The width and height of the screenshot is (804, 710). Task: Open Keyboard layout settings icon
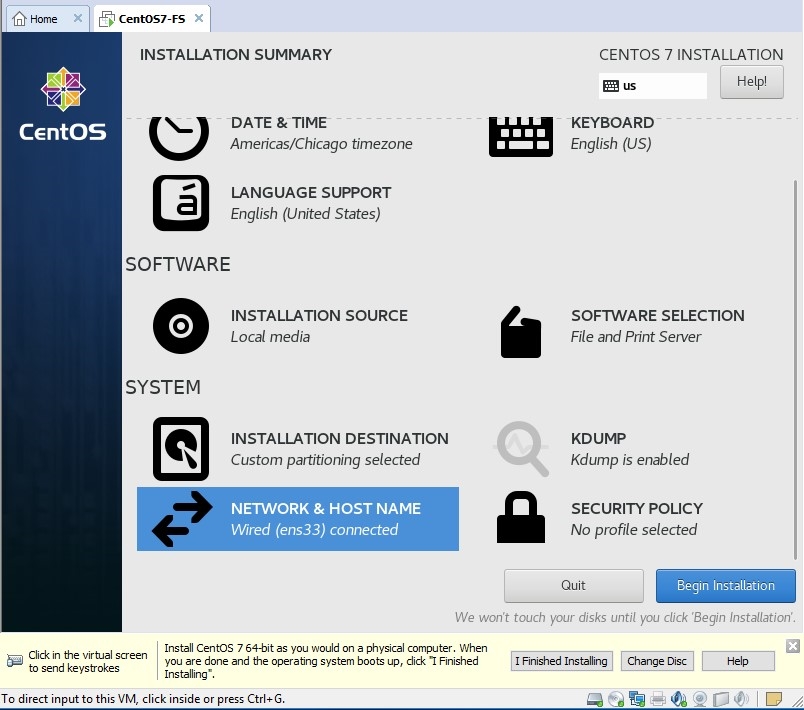[520, 135]
